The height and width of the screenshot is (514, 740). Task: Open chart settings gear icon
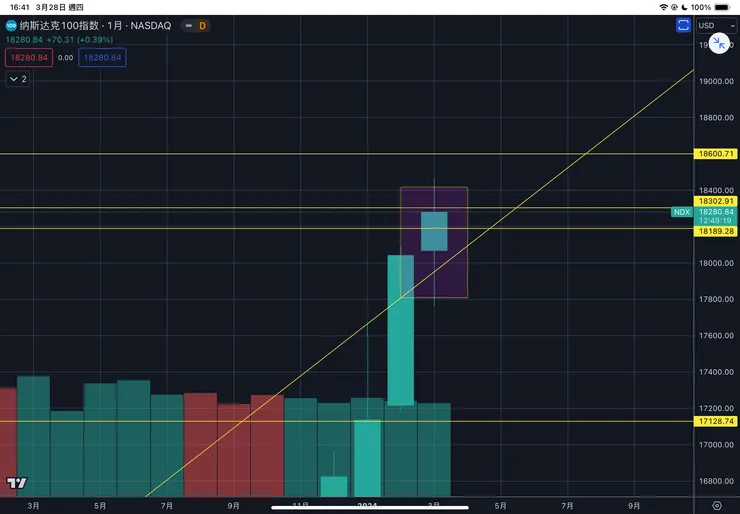tap(716, 506)
